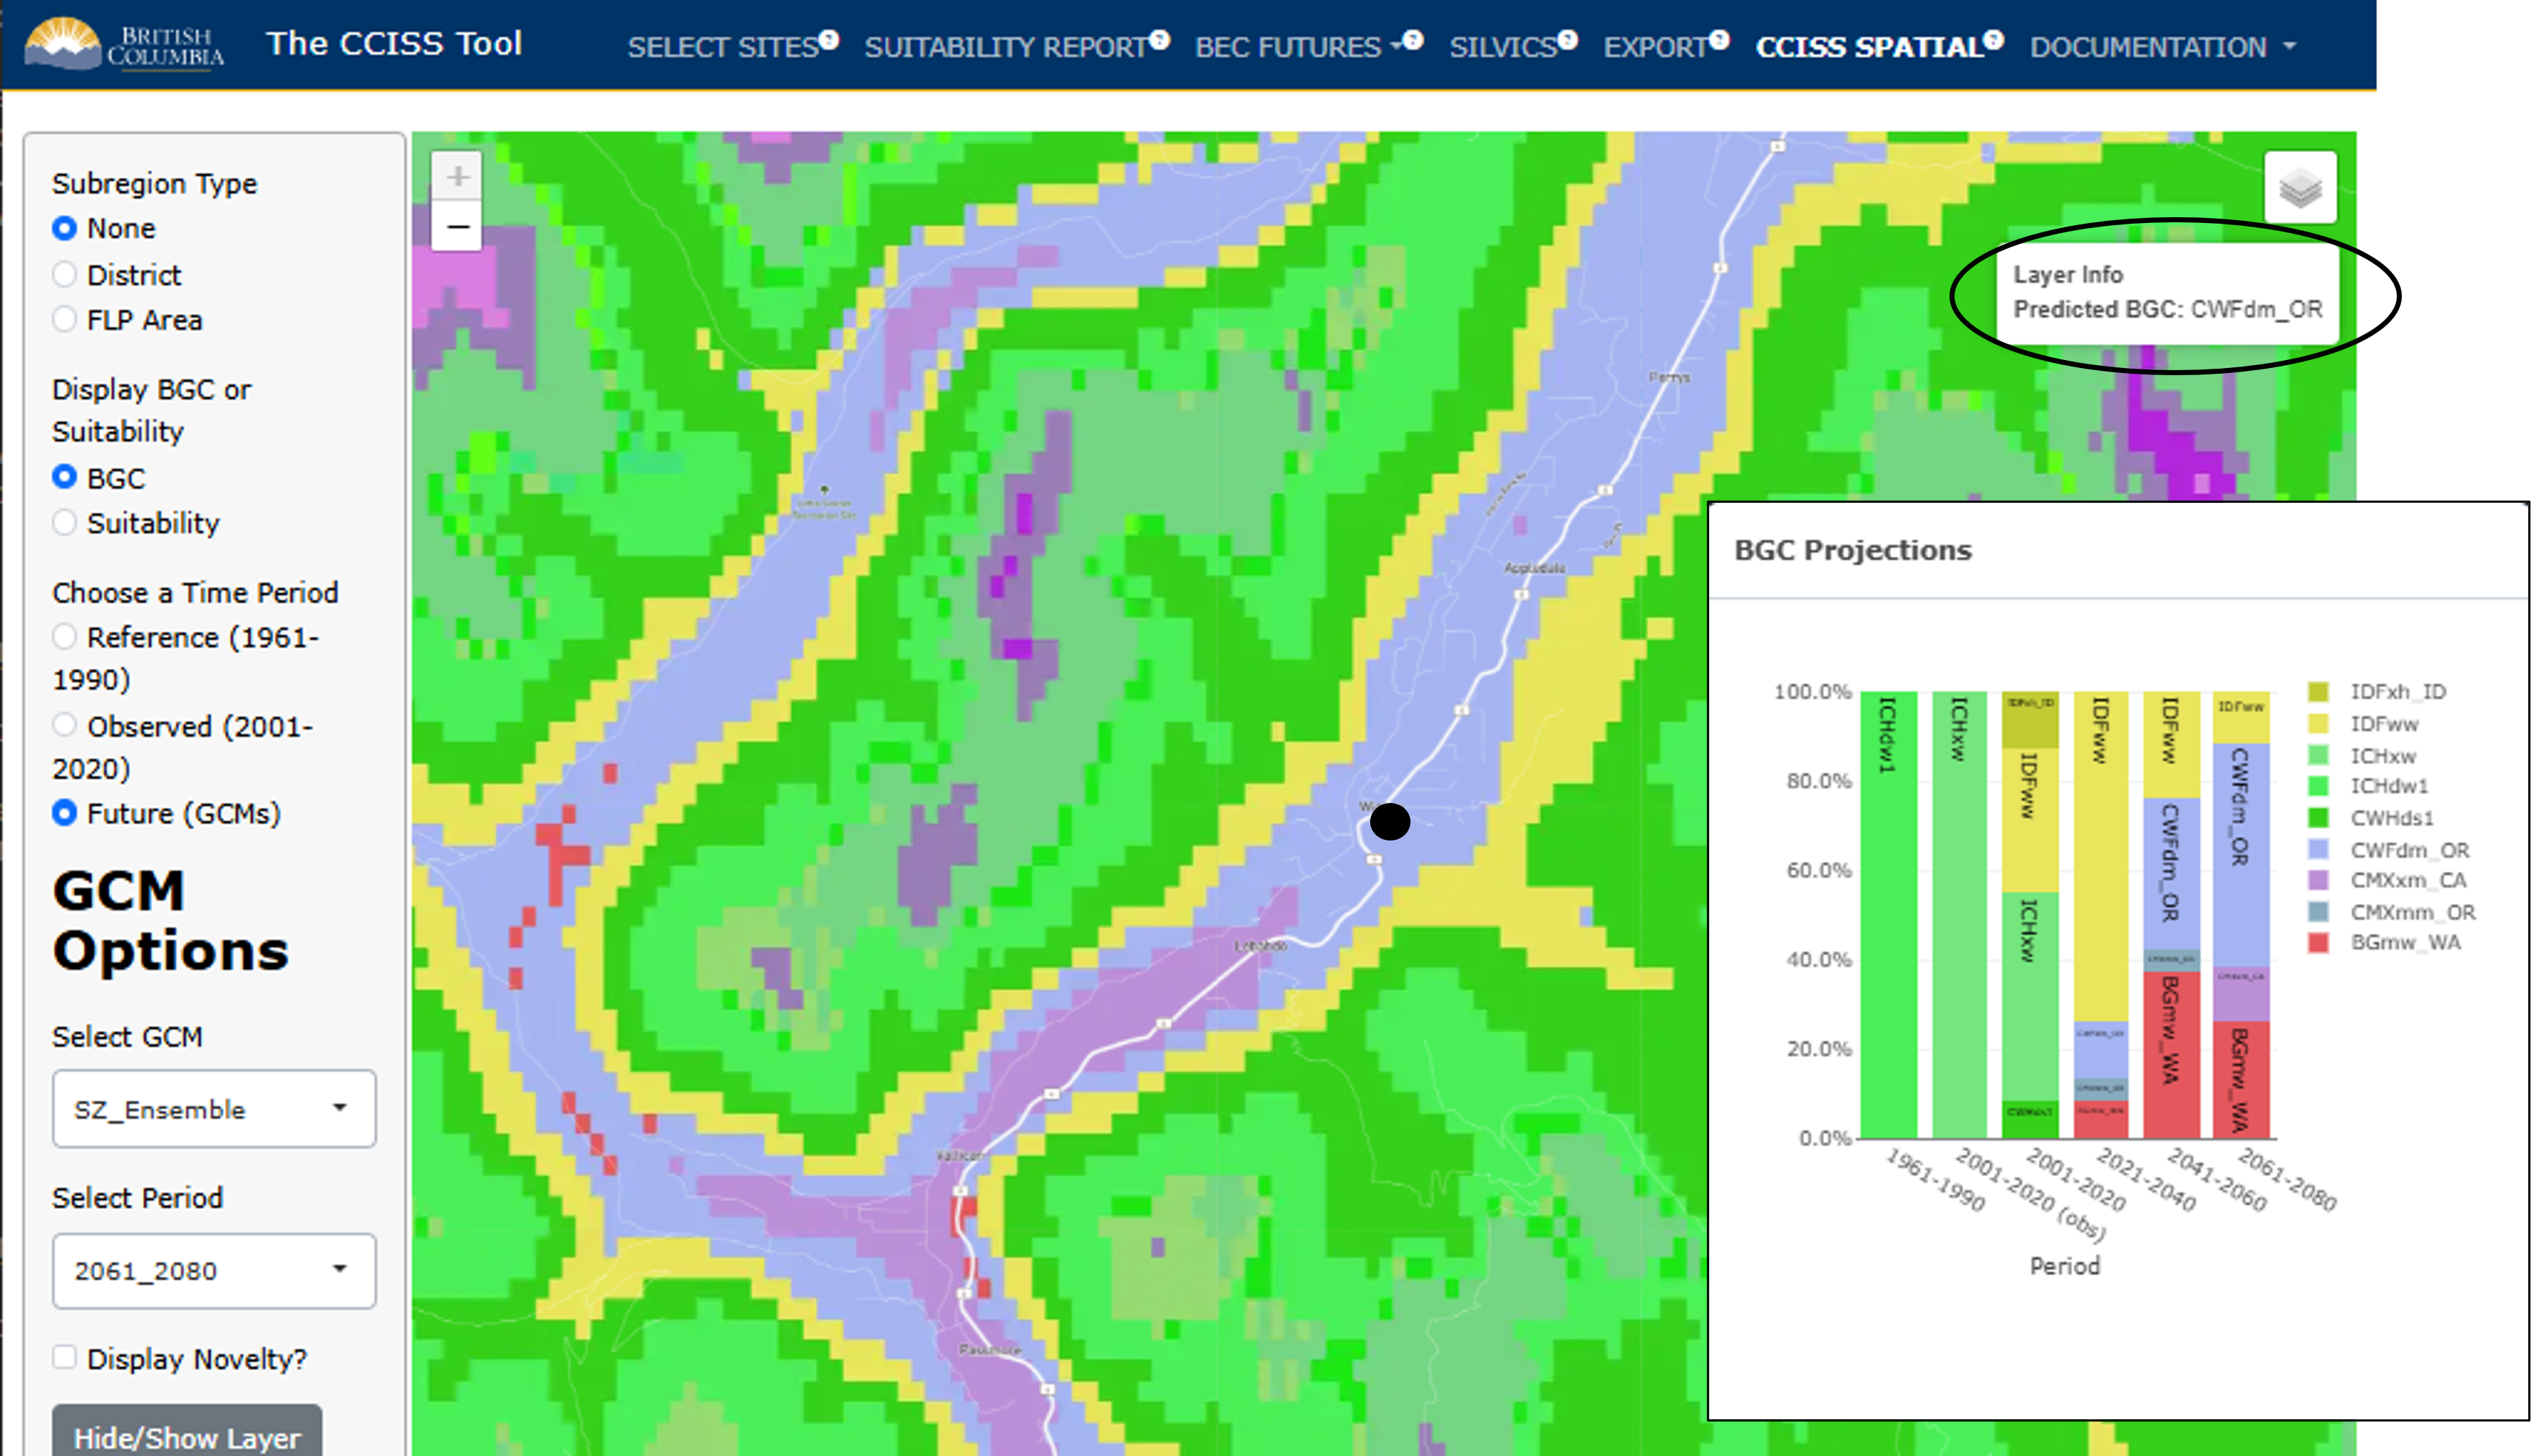
Task: Click the ICHdw1 bar for 1961-1990
Action: pyautogui.click(x=1889, y=915)
